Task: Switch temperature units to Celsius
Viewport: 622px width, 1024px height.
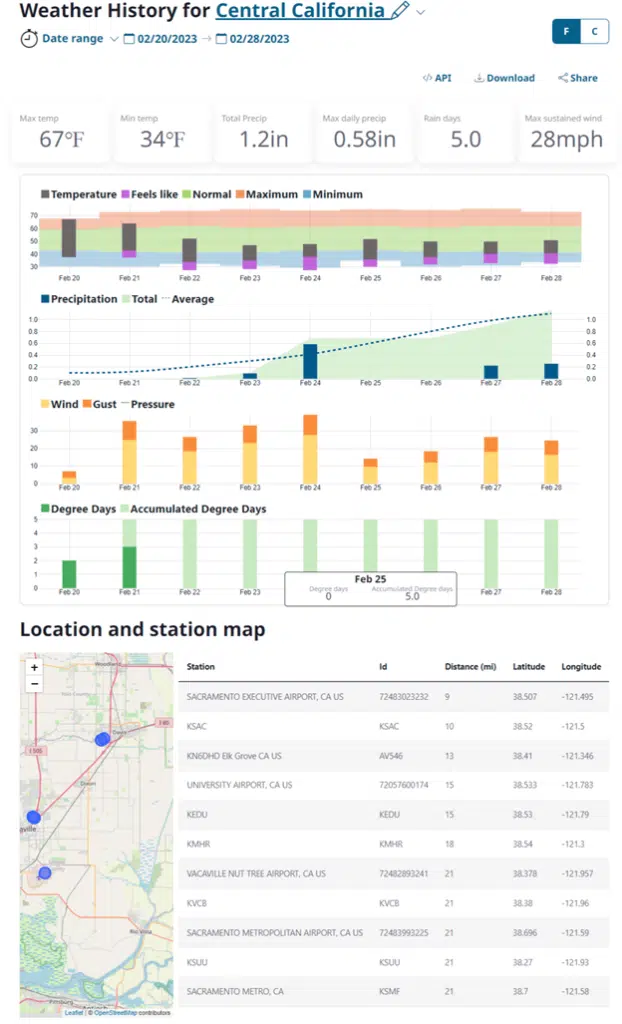Action: [594, 31]
